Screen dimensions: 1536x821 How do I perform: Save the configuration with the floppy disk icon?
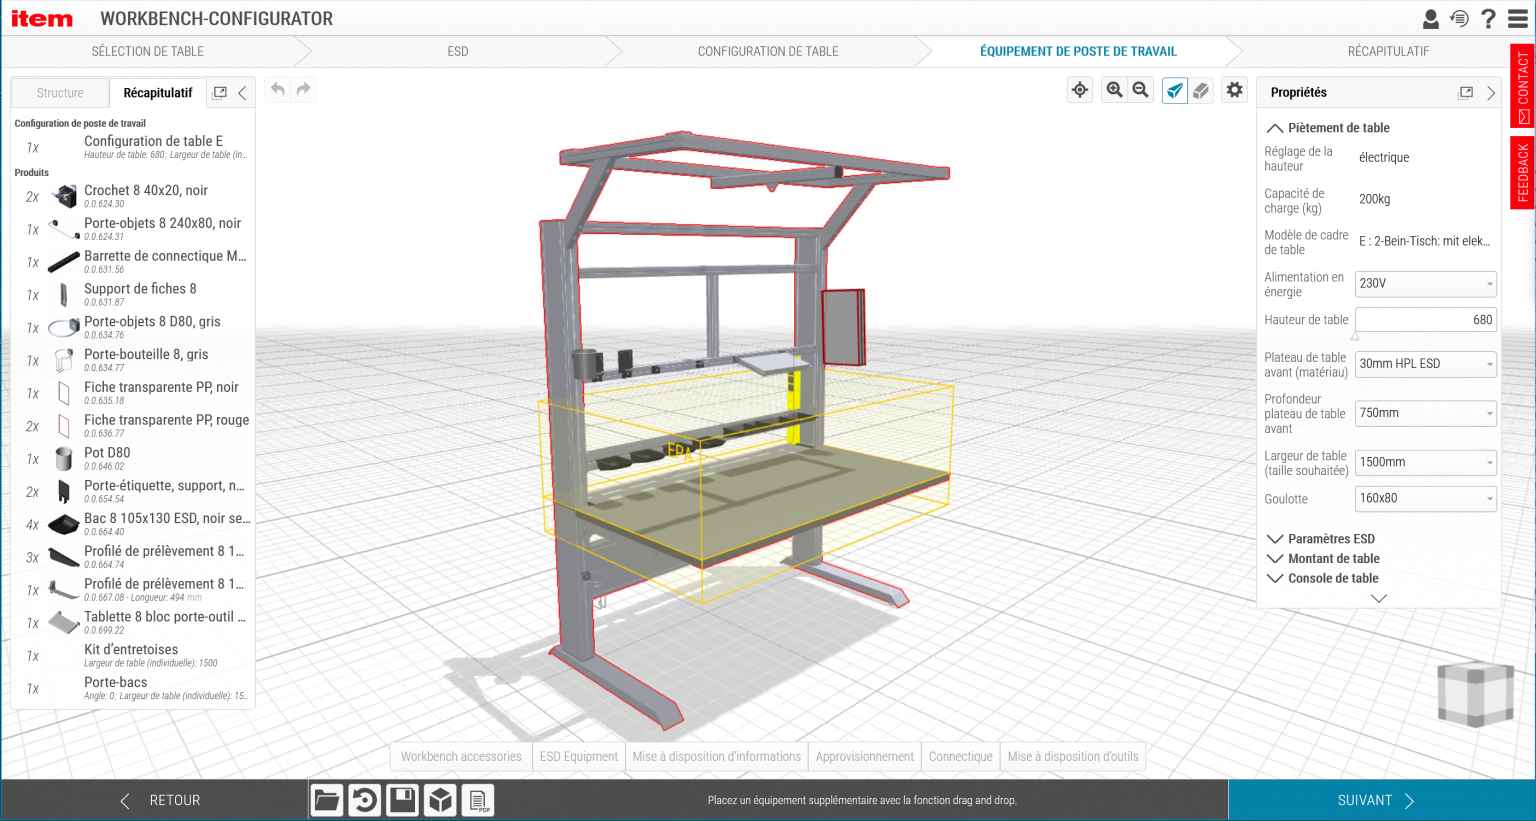pos(403,800)
